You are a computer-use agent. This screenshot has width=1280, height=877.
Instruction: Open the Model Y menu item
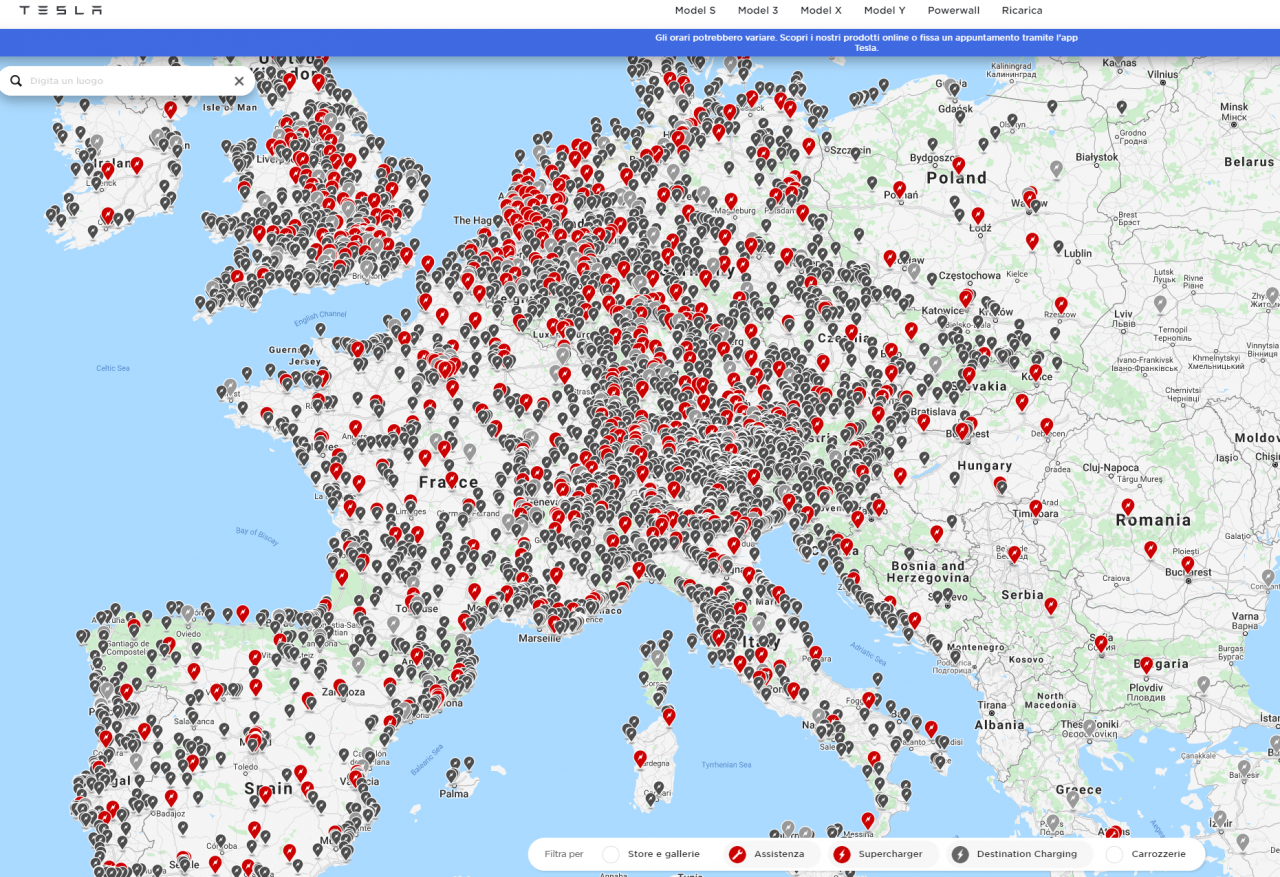pyautogui.click(x=885, y=10)
